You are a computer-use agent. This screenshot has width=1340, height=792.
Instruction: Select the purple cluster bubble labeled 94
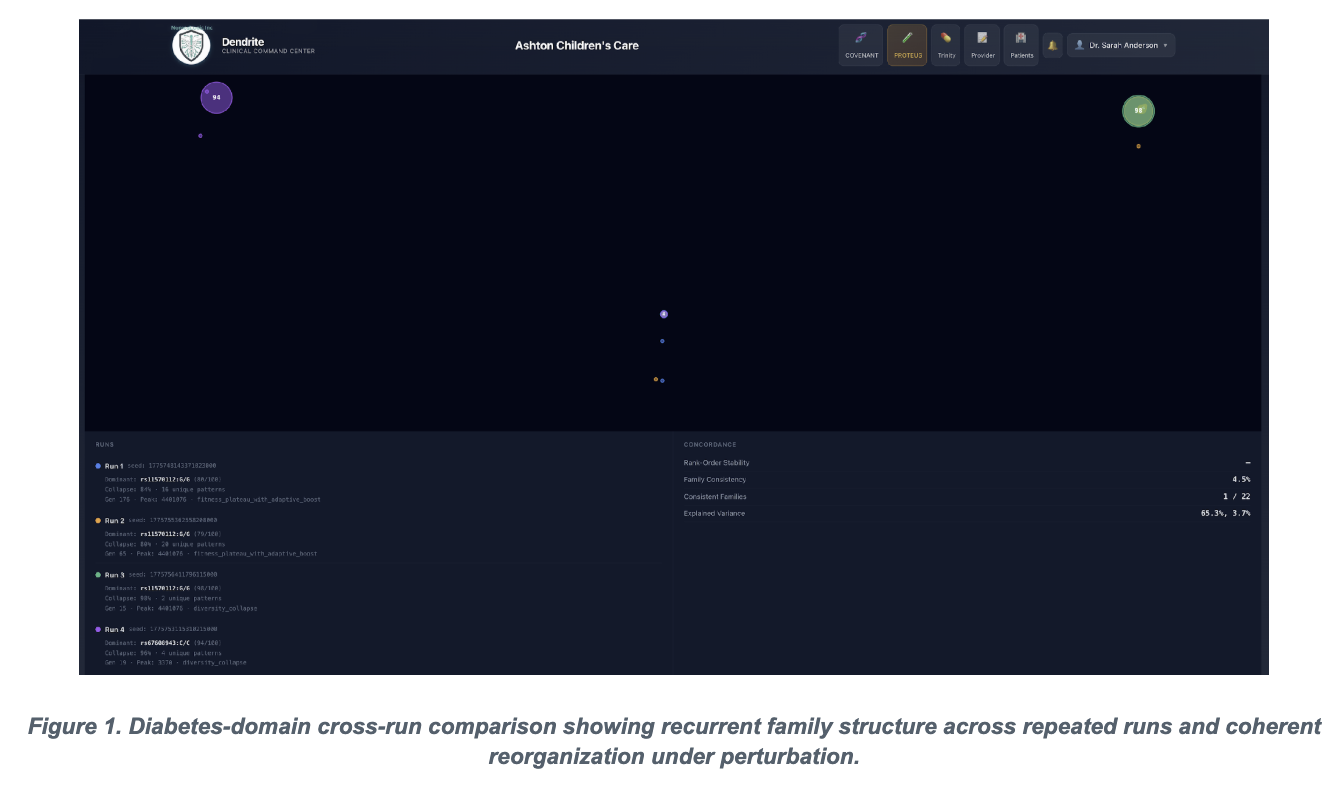[x=216, y=98]
